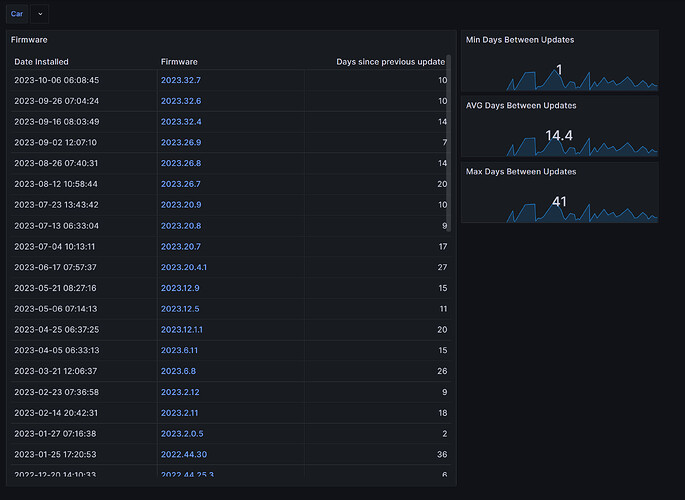685x500 pixels.
Task: Open firmware link 2023.2.12
Action: (x=180, y=392)
